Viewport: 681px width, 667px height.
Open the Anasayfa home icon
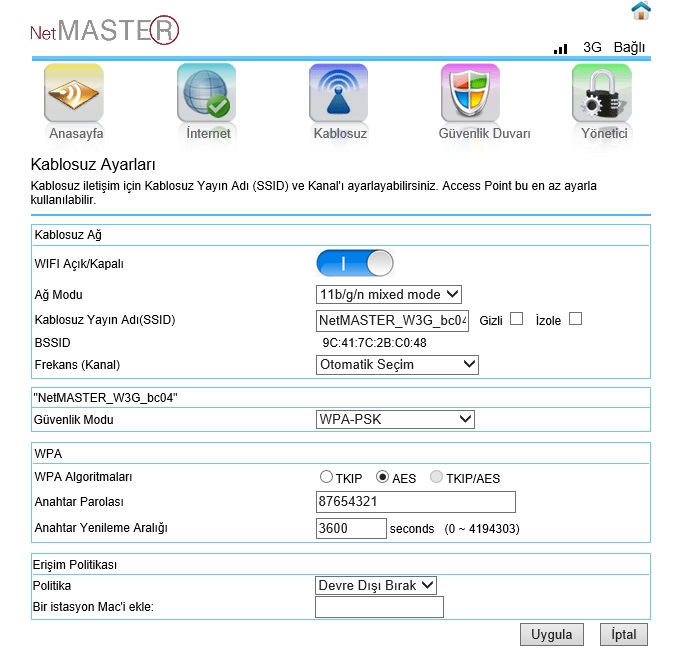tap(74, 93)
